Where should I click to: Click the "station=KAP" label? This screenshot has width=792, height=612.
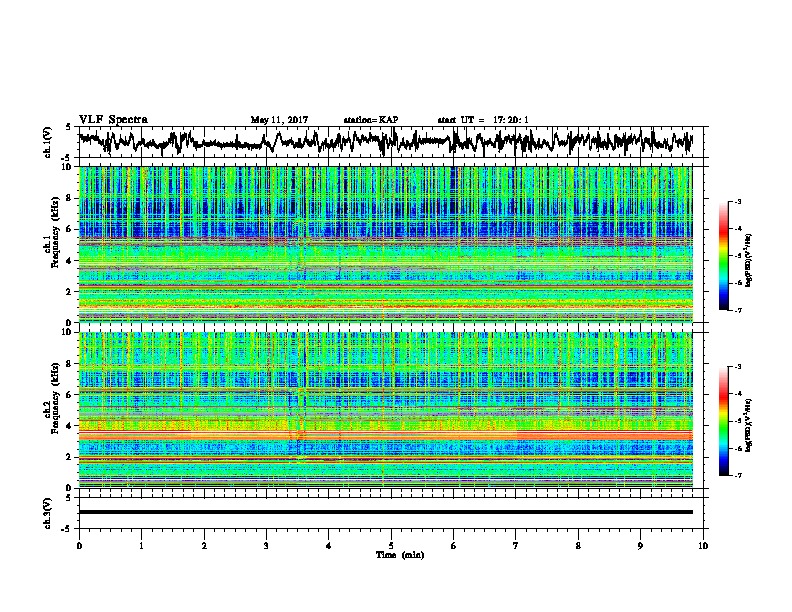[371, 120]
